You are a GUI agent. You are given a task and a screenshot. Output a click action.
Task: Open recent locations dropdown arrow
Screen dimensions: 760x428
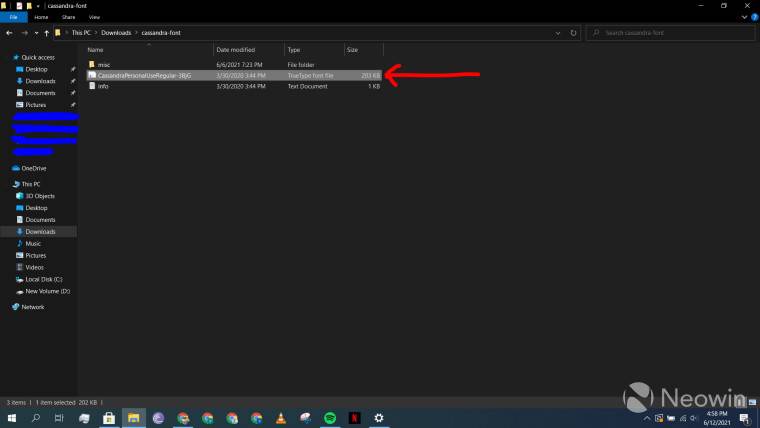(35, 33)
